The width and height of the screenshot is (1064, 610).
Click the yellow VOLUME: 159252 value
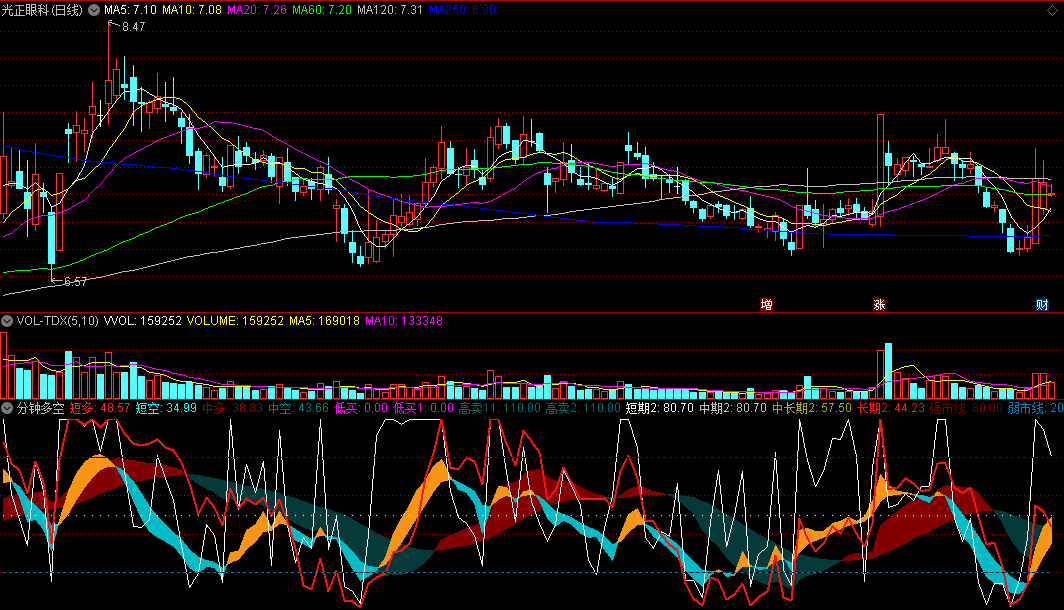[x=235, y=320]
